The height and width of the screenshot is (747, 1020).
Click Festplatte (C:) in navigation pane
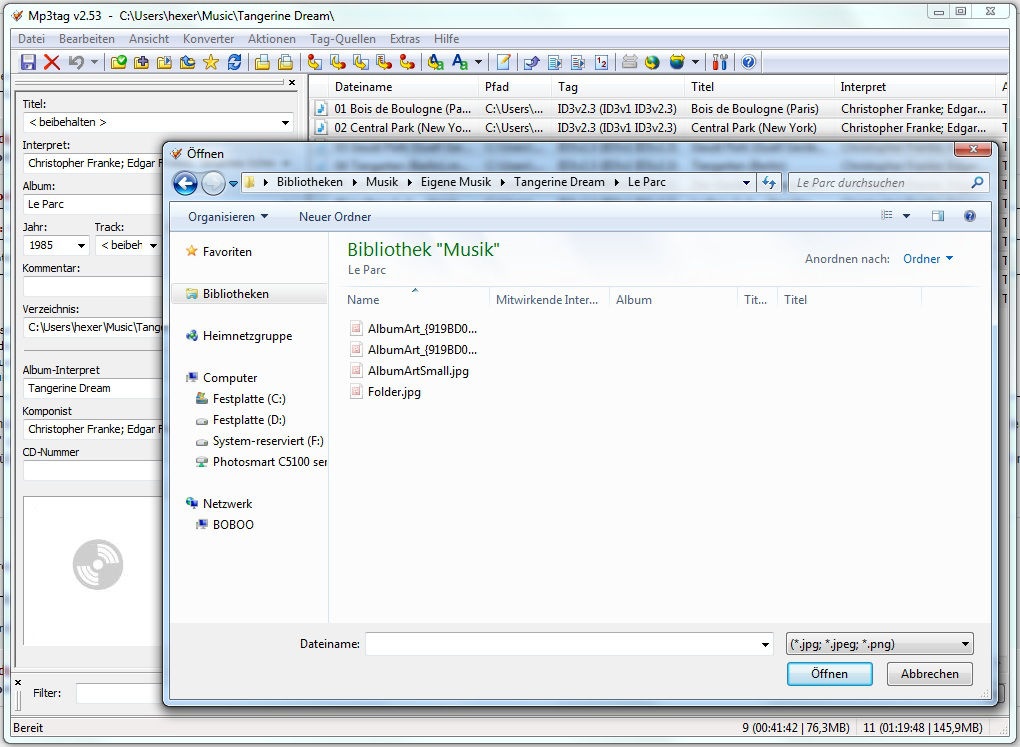[249, 399]
